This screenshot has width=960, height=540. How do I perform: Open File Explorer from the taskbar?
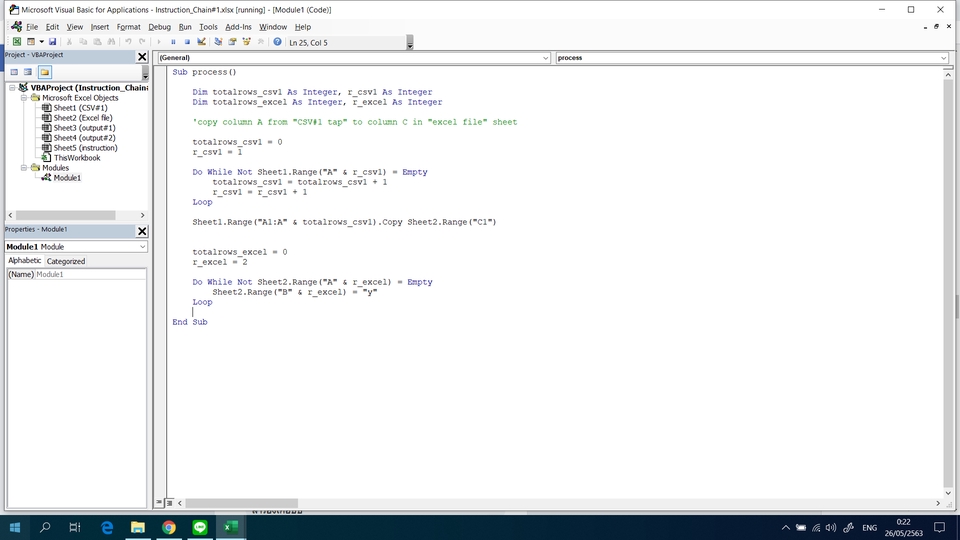(x=138, y=527)
